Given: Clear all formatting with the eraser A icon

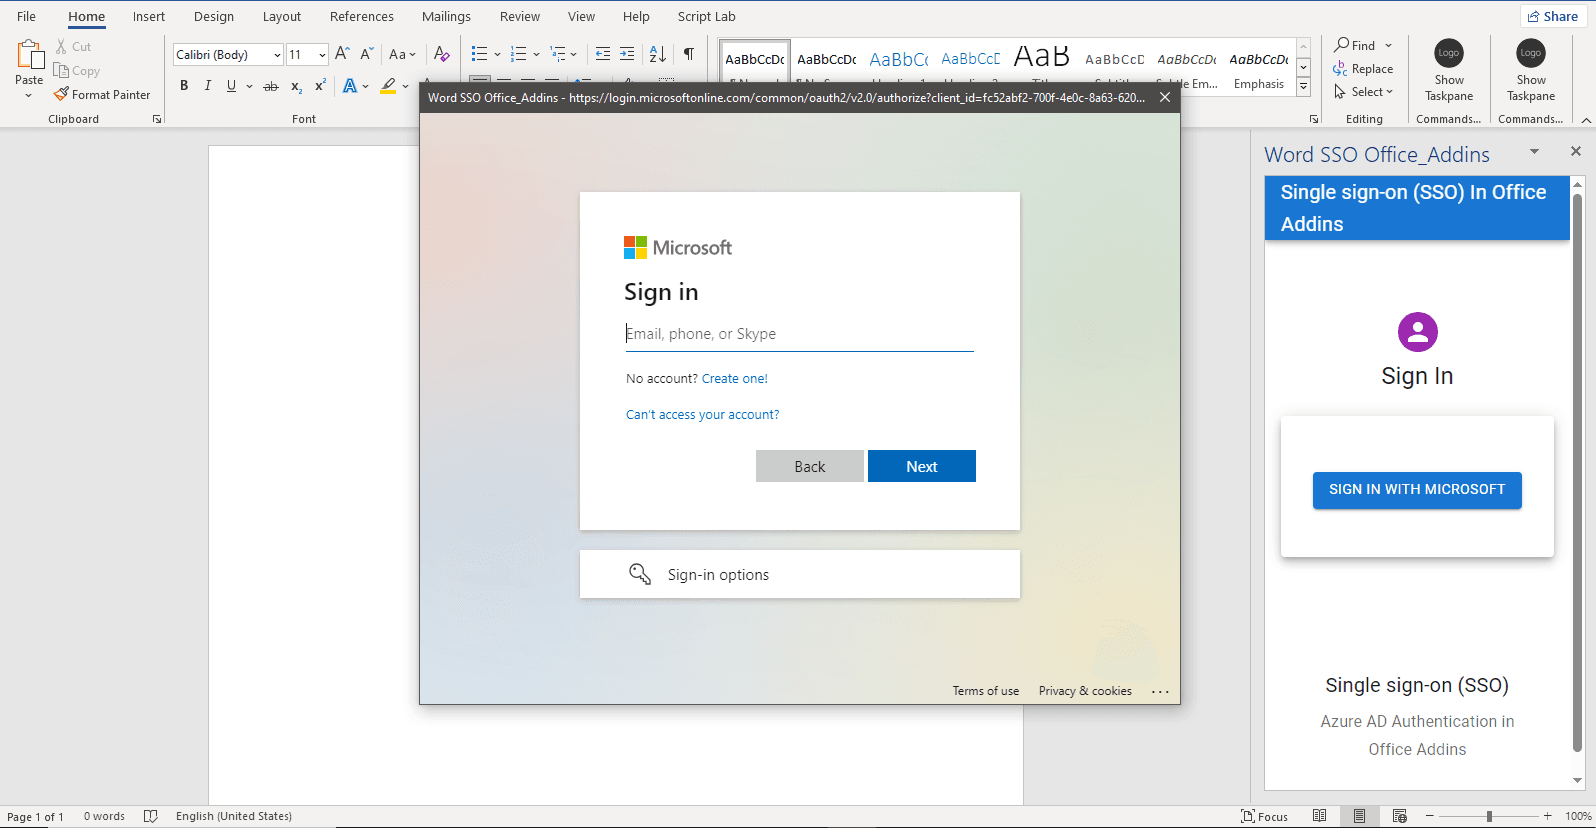Looking at the screenshot, I should (x=441, y=54).
